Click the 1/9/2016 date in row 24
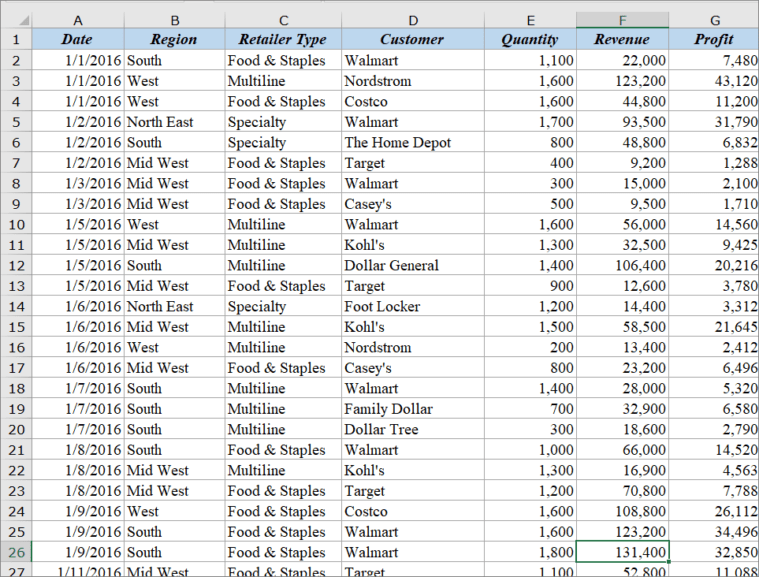 click(78, 511)
